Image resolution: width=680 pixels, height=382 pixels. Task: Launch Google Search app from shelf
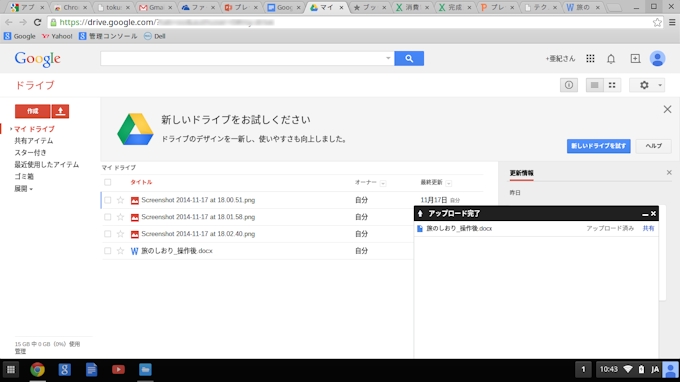pos(65,370)
